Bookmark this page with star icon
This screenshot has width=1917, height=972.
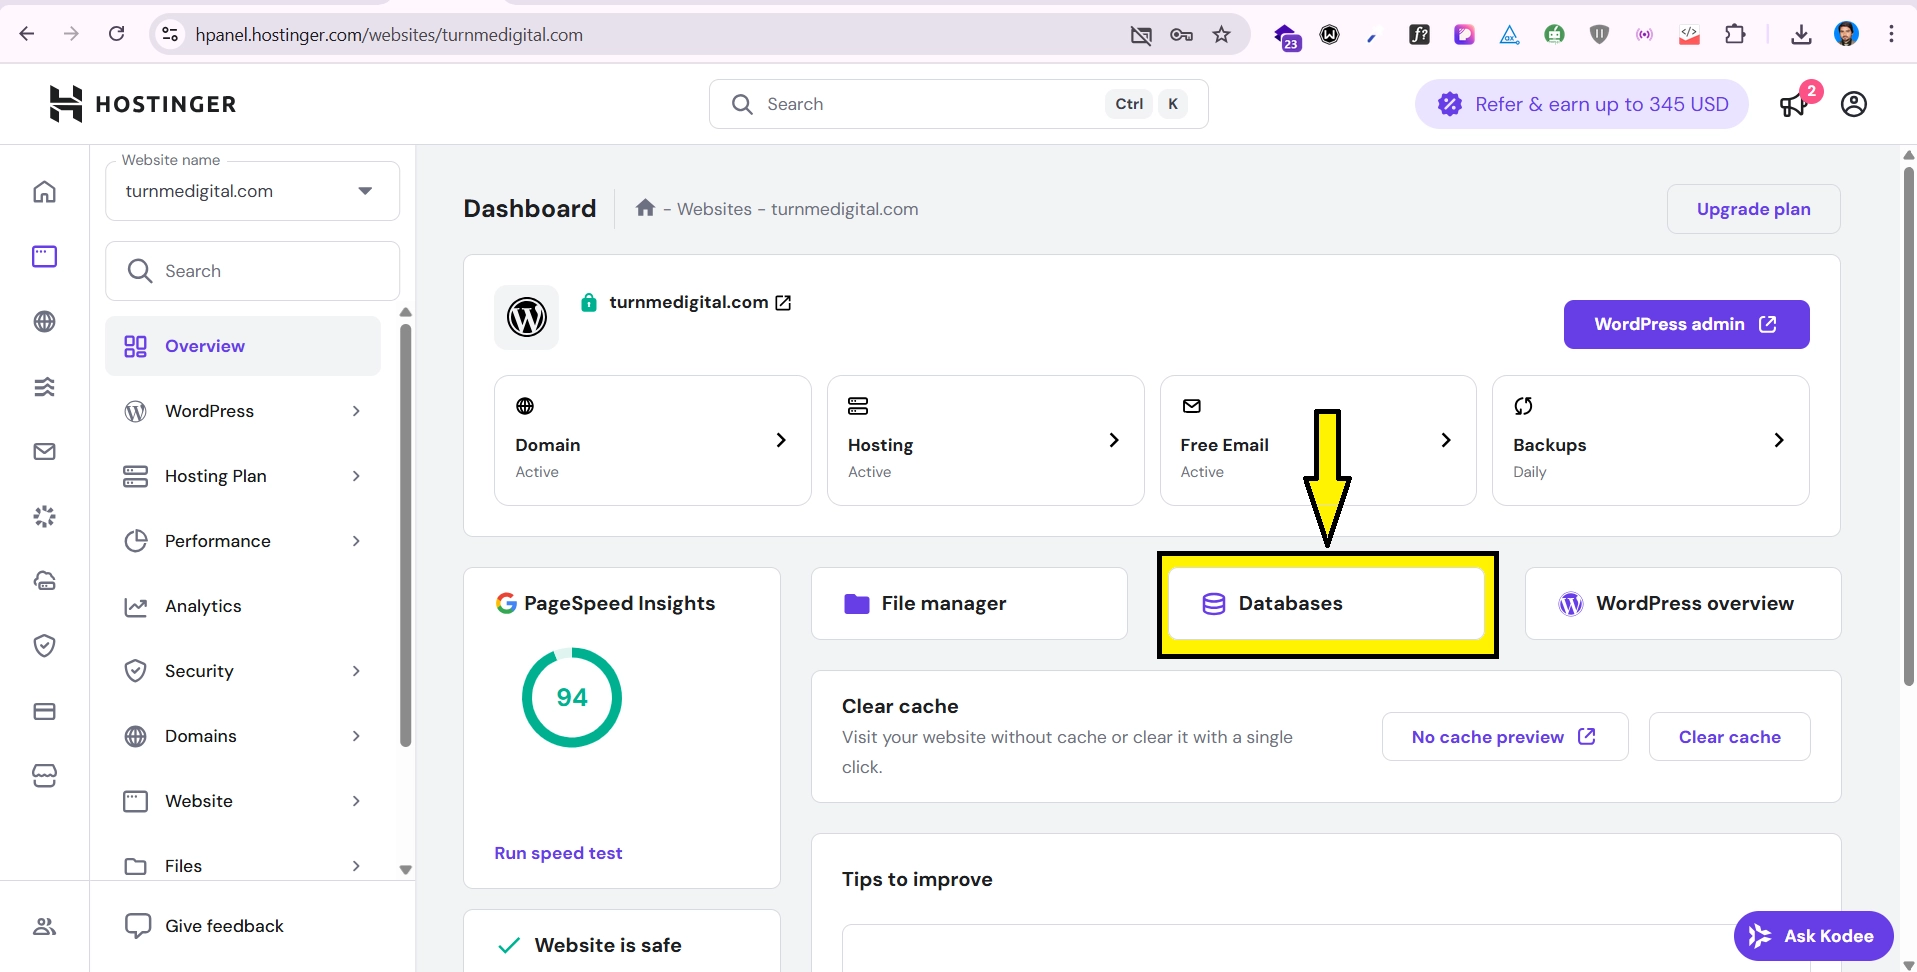tap(1221, 35)
